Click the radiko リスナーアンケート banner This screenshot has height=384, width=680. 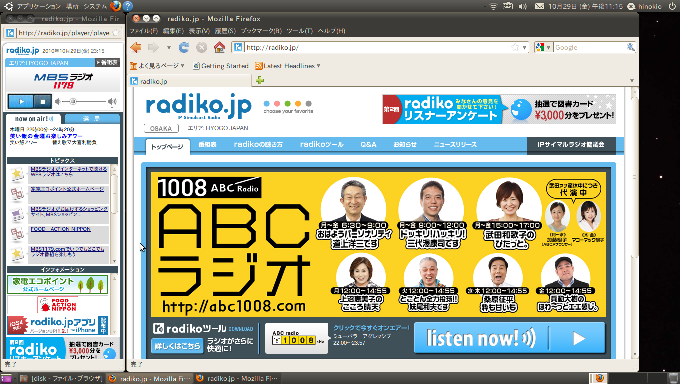click(x=499, y=109)
